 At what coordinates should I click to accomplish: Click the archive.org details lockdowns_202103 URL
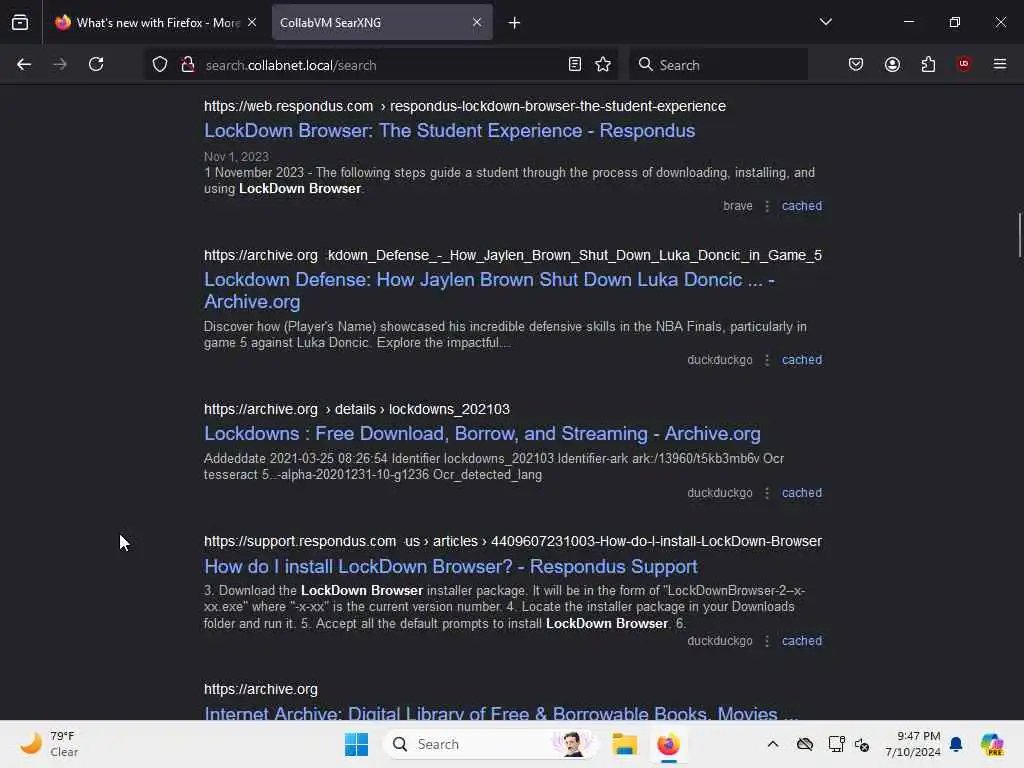(357, 409)
